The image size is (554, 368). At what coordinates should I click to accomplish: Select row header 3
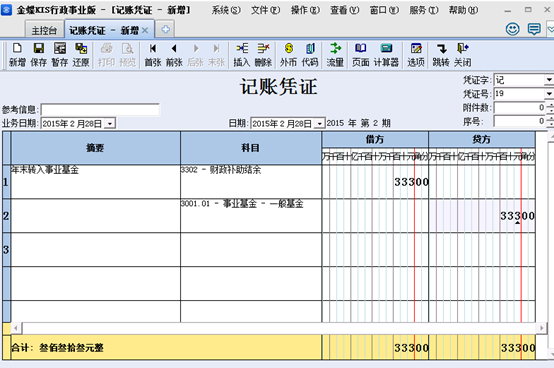click(x=6, y=250)
